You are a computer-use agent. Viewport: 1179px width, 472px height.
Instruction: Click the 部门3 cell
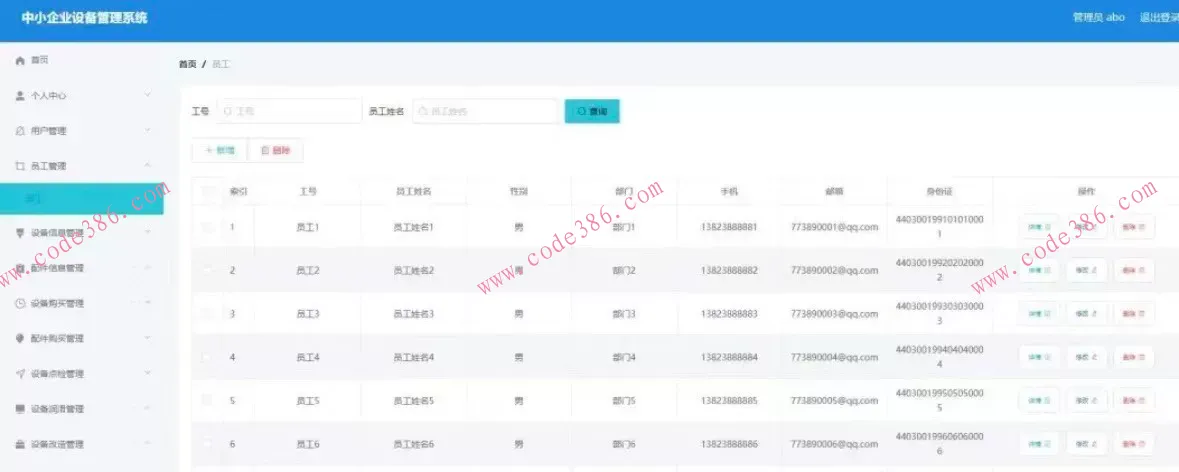pos(624,313)
